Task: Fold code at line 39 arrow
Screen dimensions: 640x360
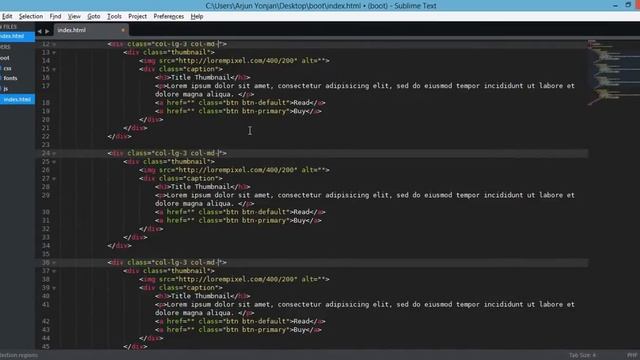Action: pyautogui.click(x=54, y=288)
